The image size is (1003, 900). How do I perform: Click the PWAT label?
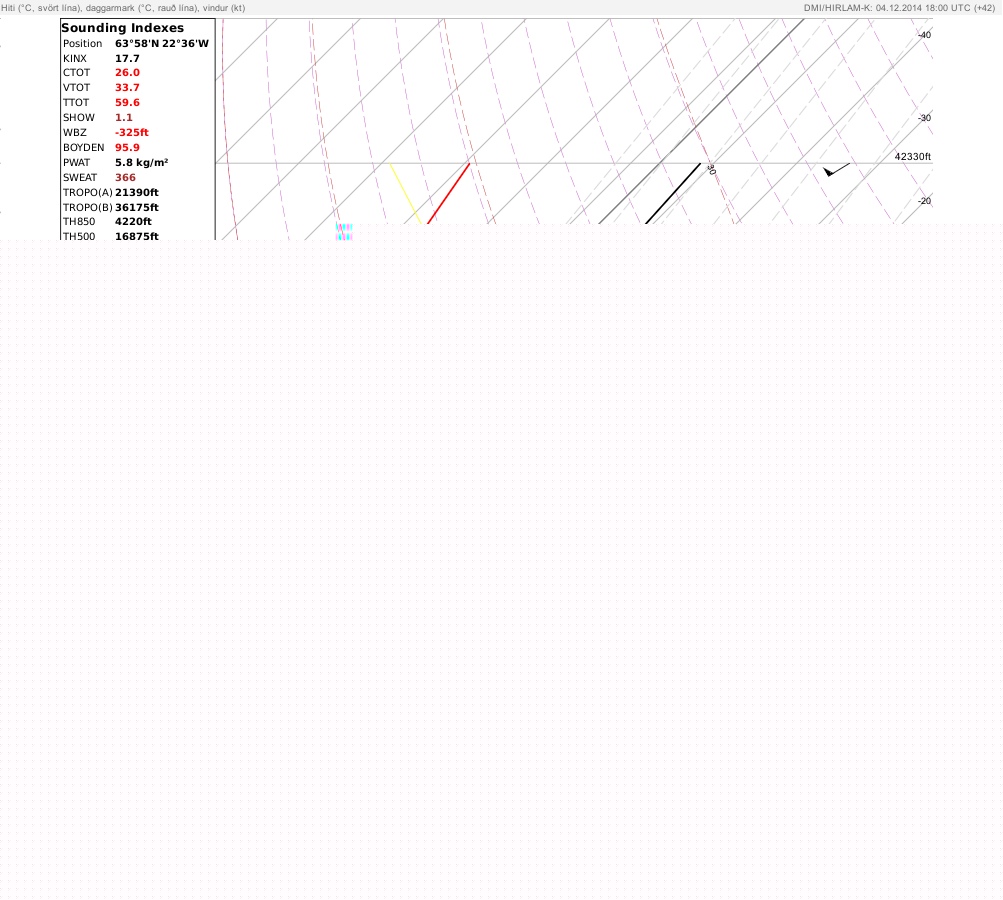click(x=77, y=162)
